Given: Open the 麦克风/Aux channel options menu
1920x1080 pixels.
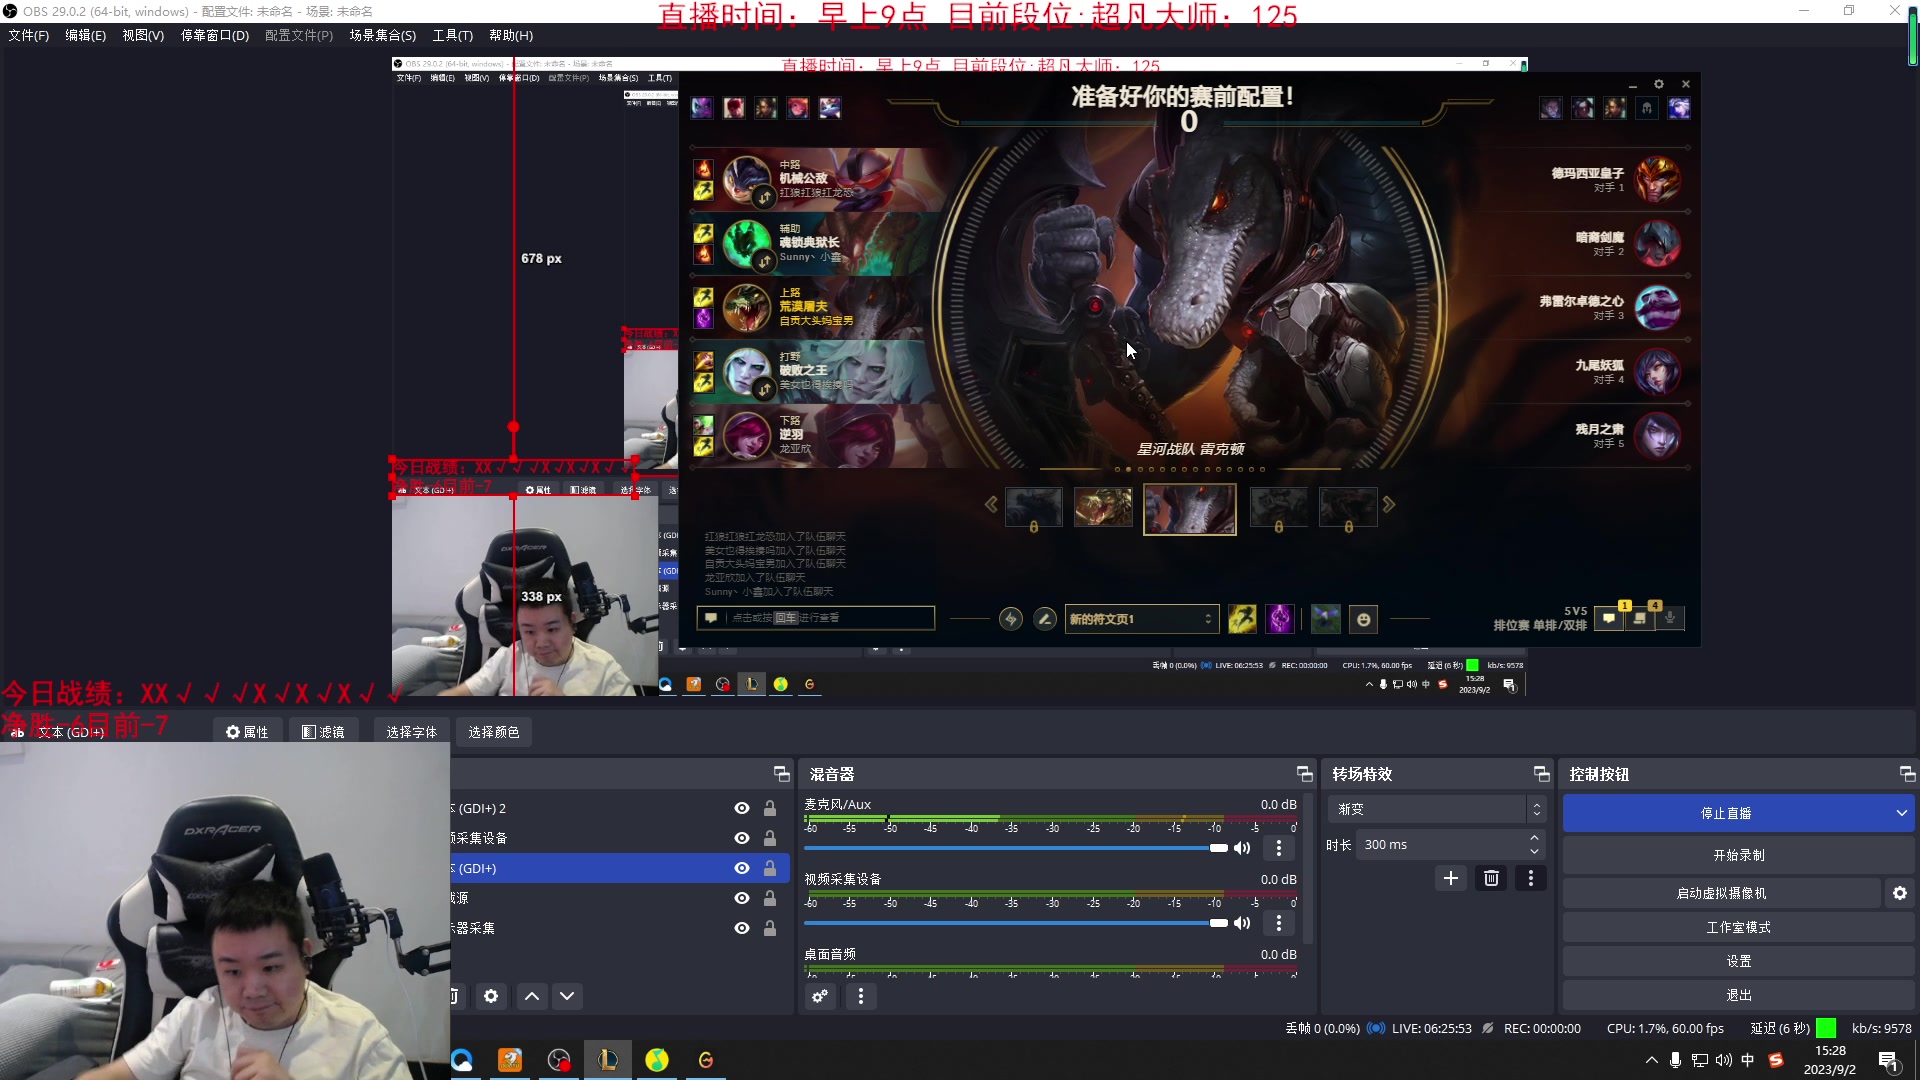Looking at the screenshot, I should 1279,848.
